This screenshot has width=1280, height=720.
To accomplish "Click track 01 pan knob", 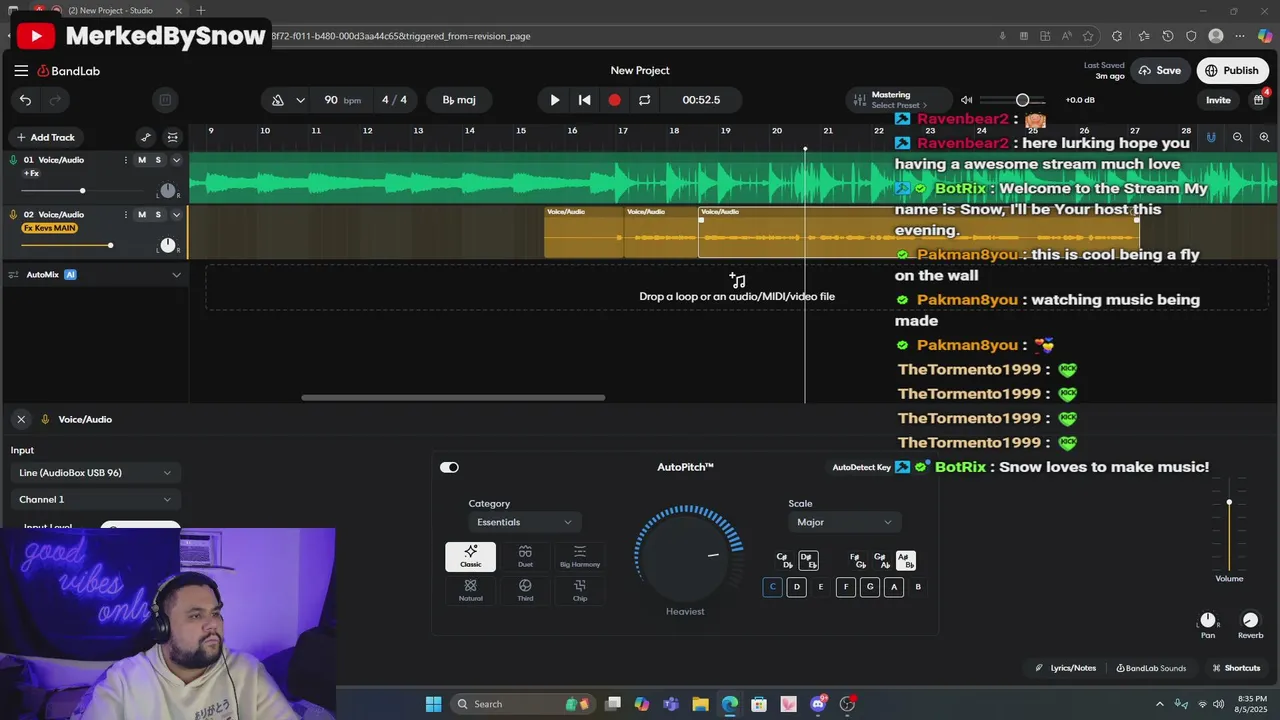I will pos(168,191).
